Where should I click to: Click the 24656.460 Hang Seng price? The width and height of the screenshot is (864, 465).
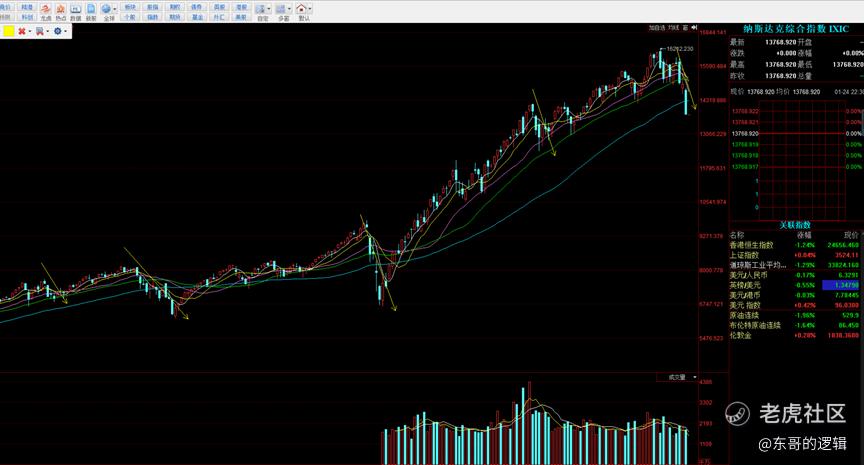pyautogui.click(x=843, y=245)
